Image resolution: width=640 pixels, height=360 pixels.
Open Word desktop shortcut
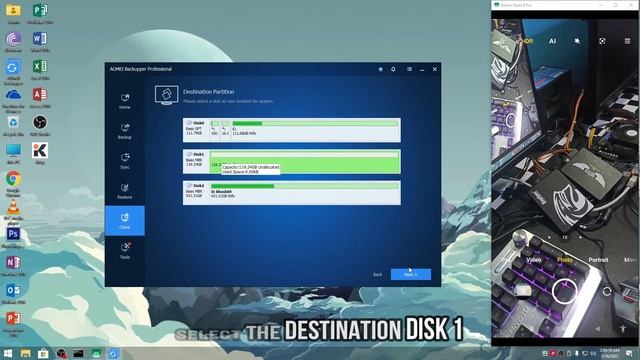point(40,42)
